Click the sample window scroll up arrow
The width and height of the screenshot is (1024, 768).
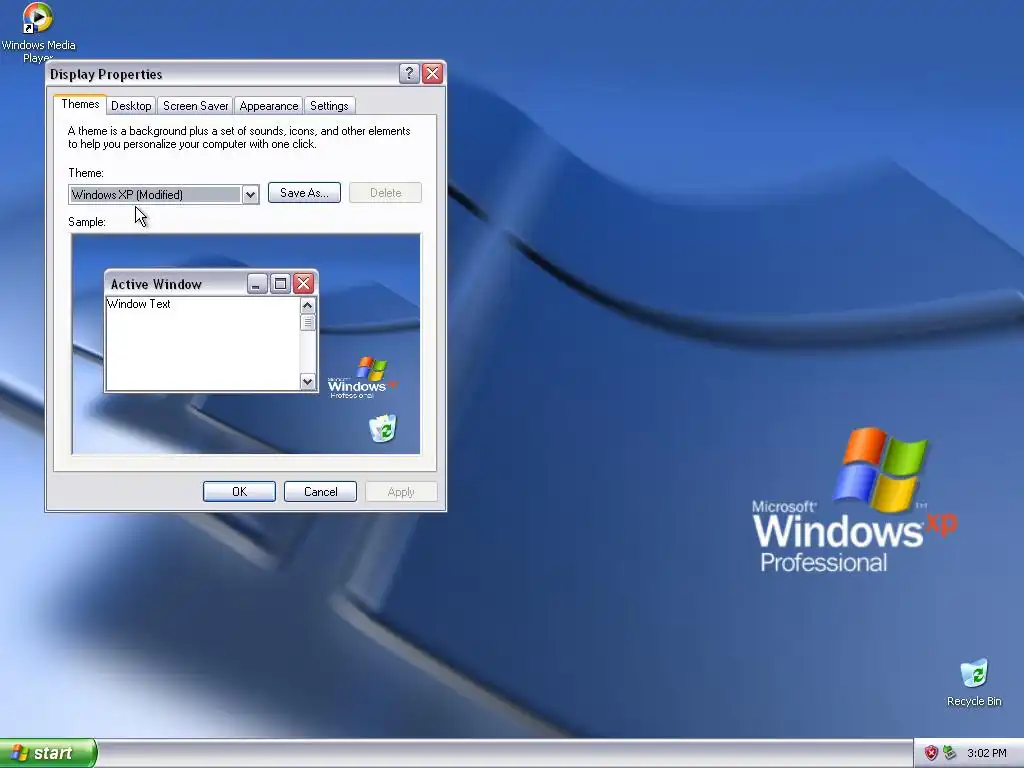pyautogui.click(x=308, y=305)
